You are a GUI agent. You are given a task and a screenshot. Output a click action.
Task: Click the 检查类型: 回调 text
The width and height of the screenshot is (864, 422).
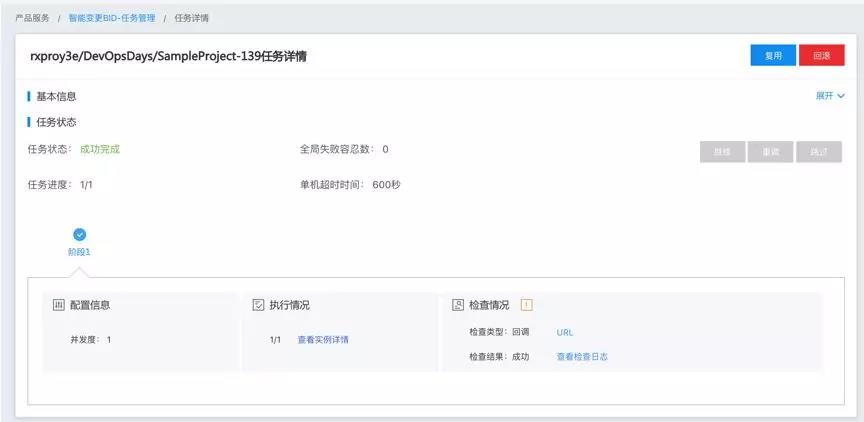pyautogui.click(x=499, y=332)
